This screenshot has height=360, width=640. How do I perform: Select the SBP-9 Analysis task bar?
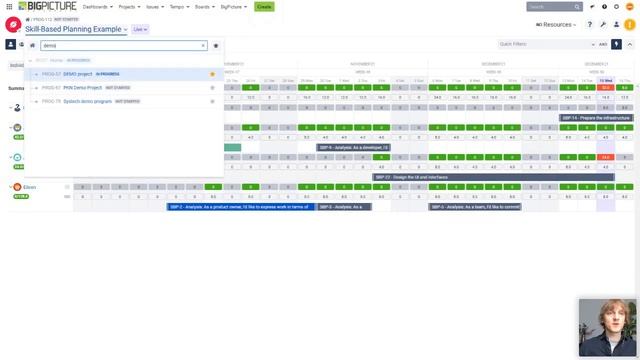click(x=353, y=147)
